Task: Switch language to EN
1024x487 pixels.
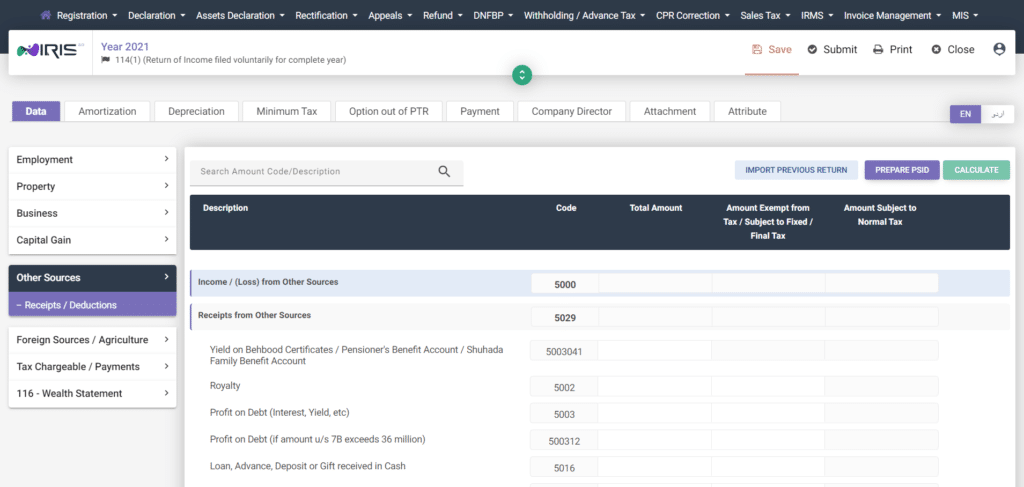Action: click(965, 114)
